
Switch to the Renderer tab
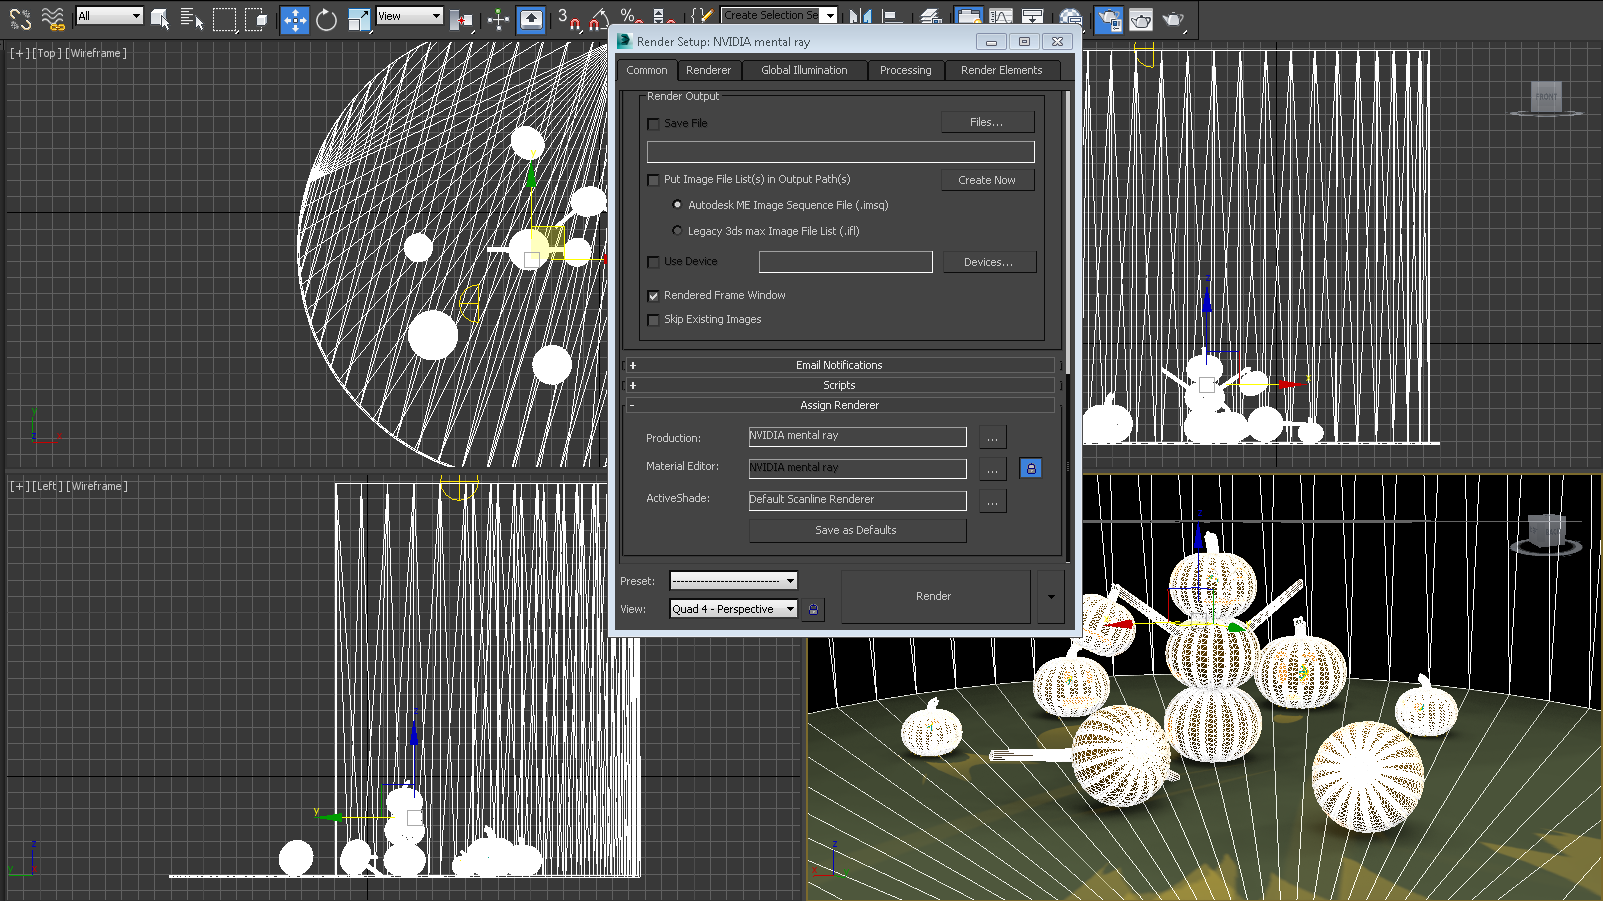709,70
